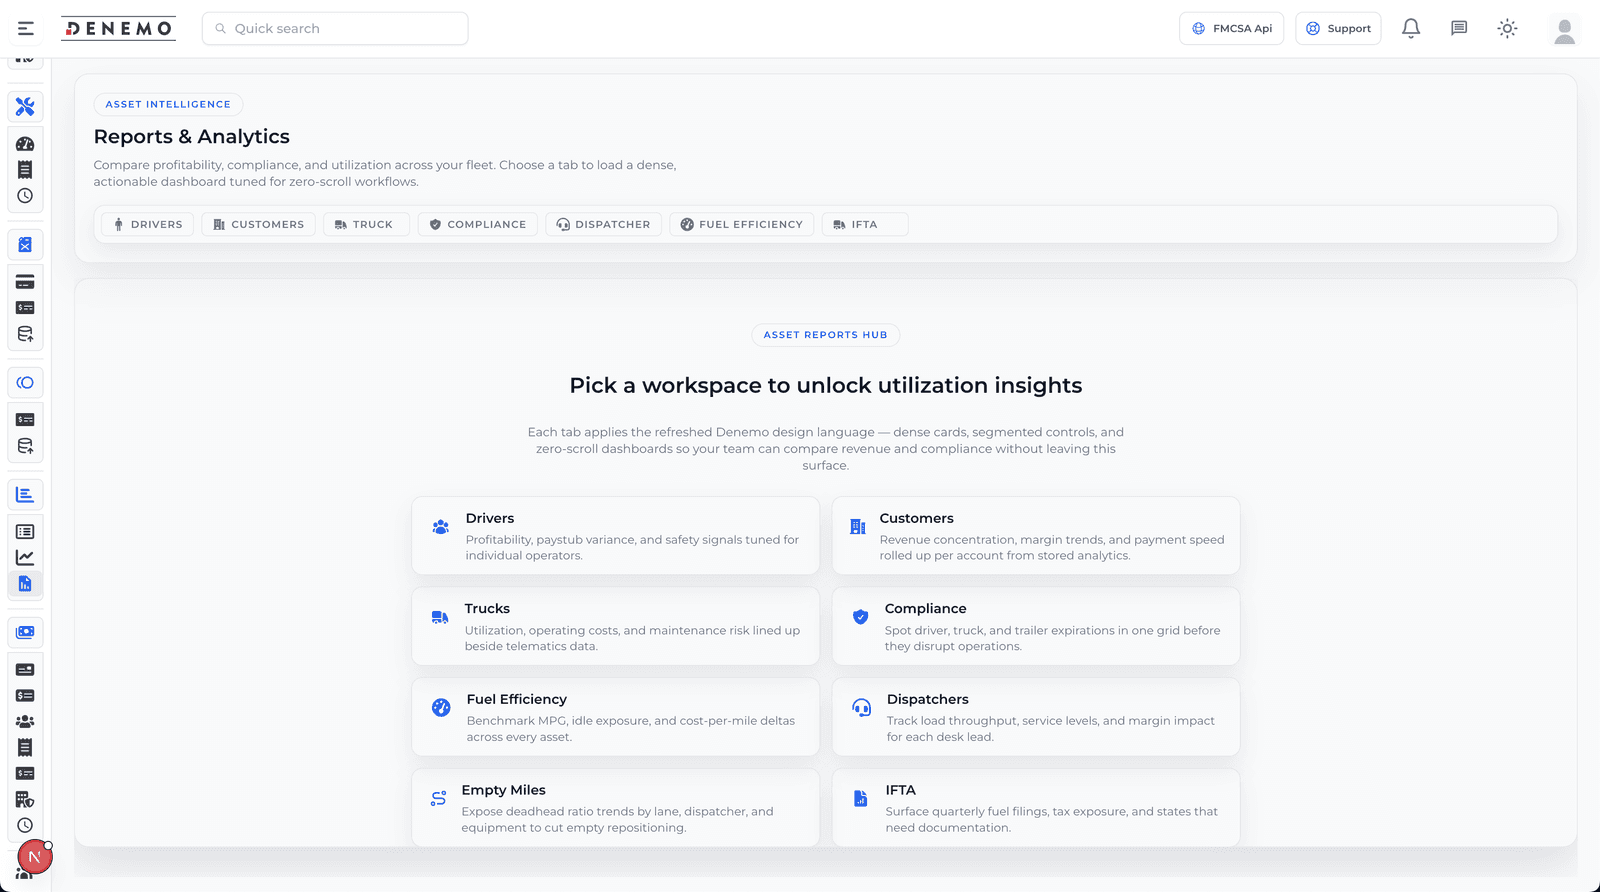Open the building with shield sidebar icon
The width and height of the screenshot is (1600, 892).
tap(25, 799)
